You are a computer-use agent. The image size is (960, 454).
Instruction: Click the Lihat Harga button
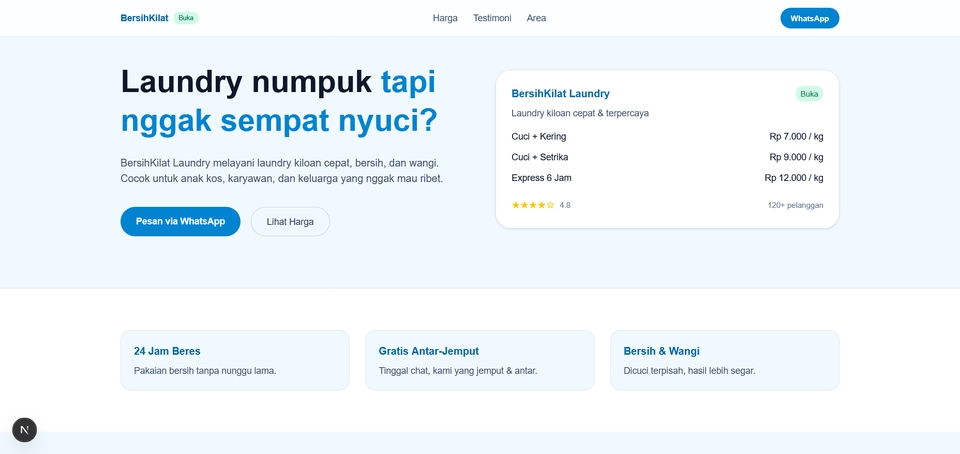(x=290, y=221)
